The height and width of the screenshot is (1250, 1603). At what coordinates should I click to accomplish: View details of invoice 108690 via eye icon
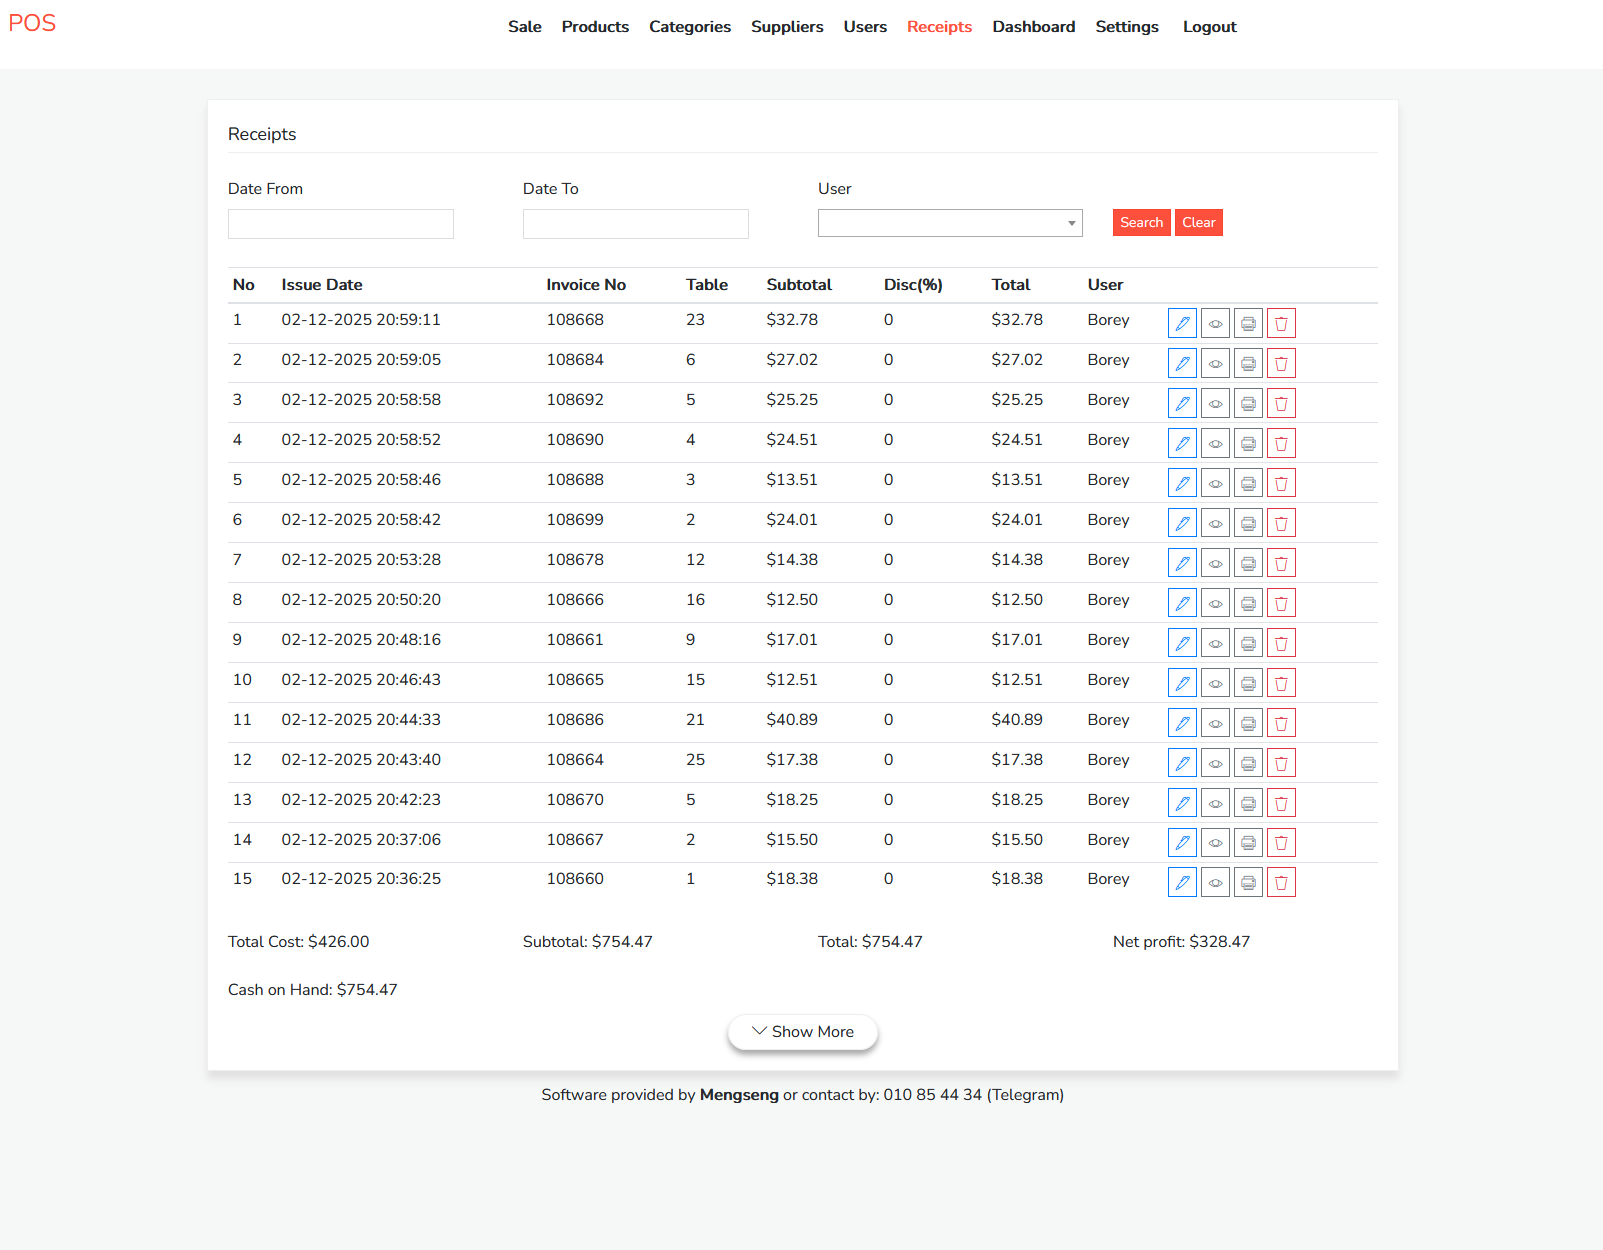point(1215,443)
